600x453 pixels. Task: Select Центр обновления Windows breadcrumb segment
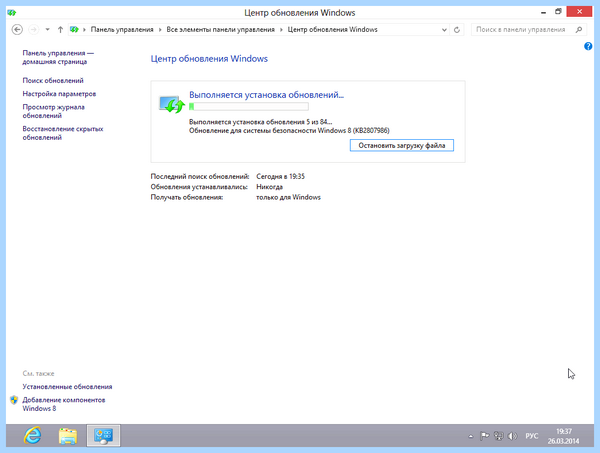coord(332,29)
